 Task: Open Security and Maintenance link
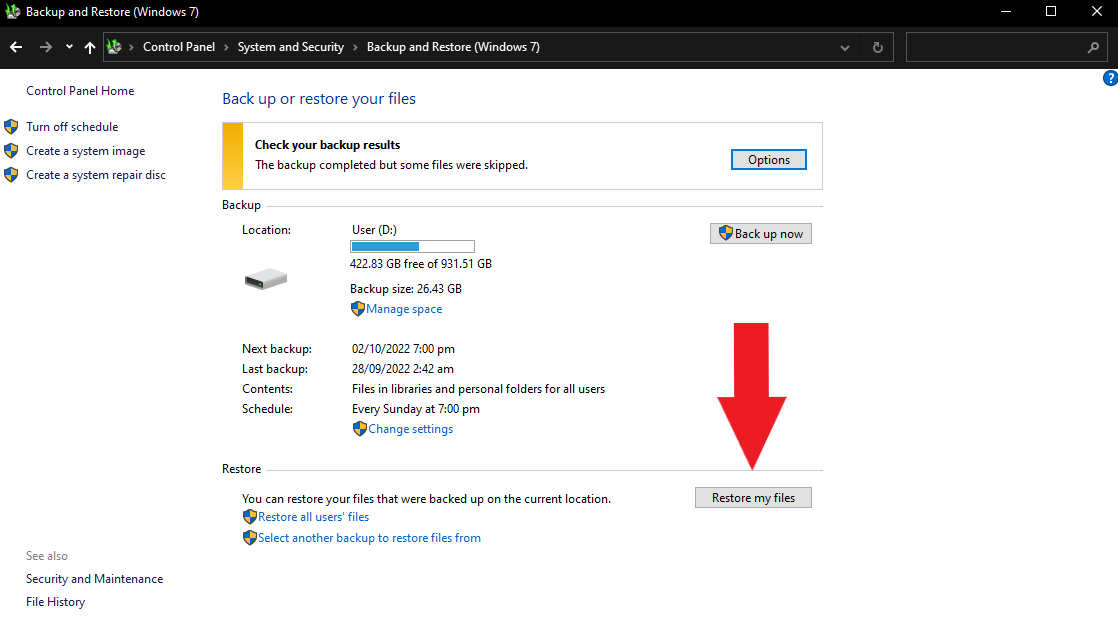tap(95, 579)
